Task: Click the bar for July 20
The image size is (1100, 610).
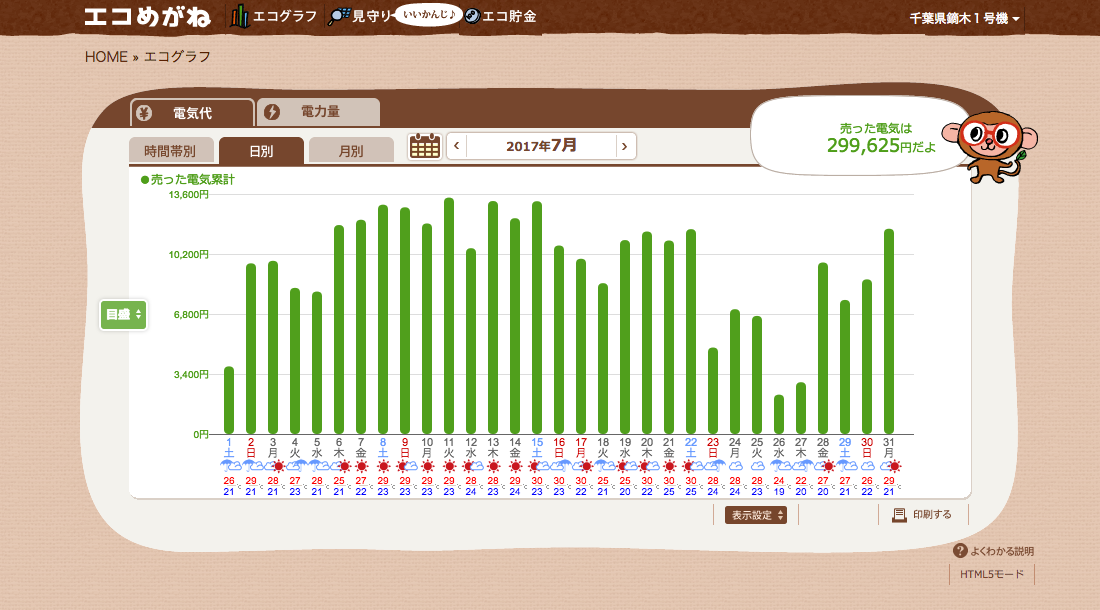Action: coord(647,333)
